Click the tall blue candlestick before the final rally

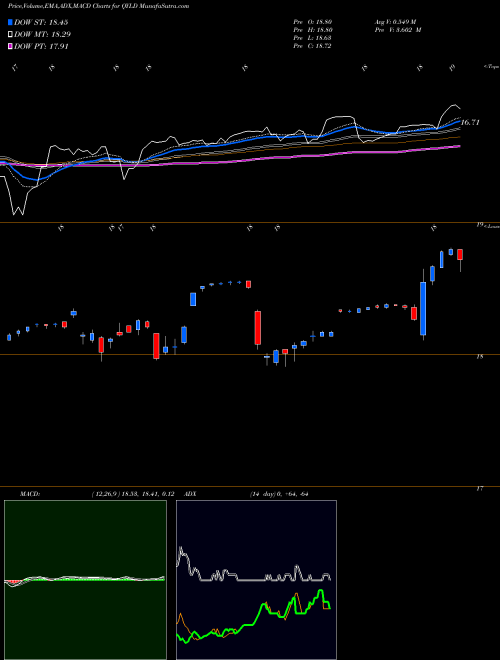pos(423,309)
